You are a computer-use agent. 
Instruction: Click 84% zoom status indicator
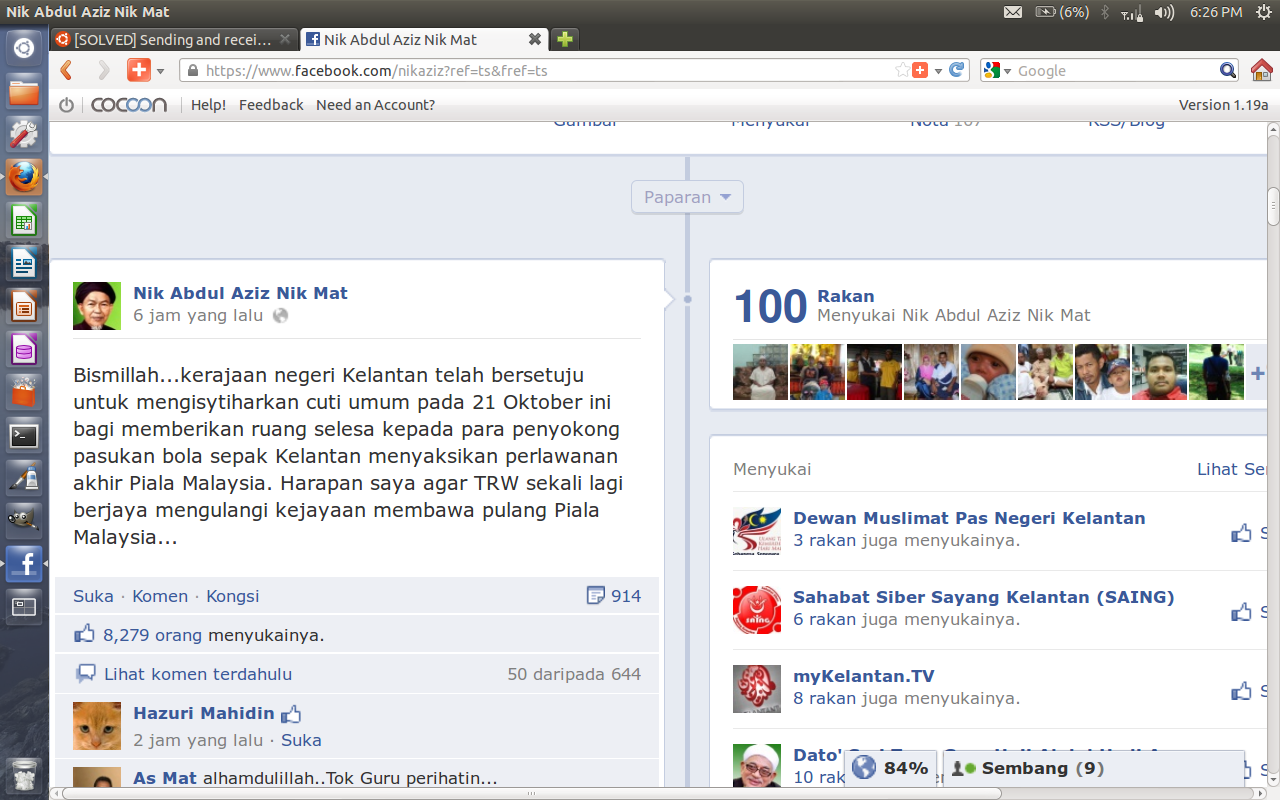coord(892,769)
